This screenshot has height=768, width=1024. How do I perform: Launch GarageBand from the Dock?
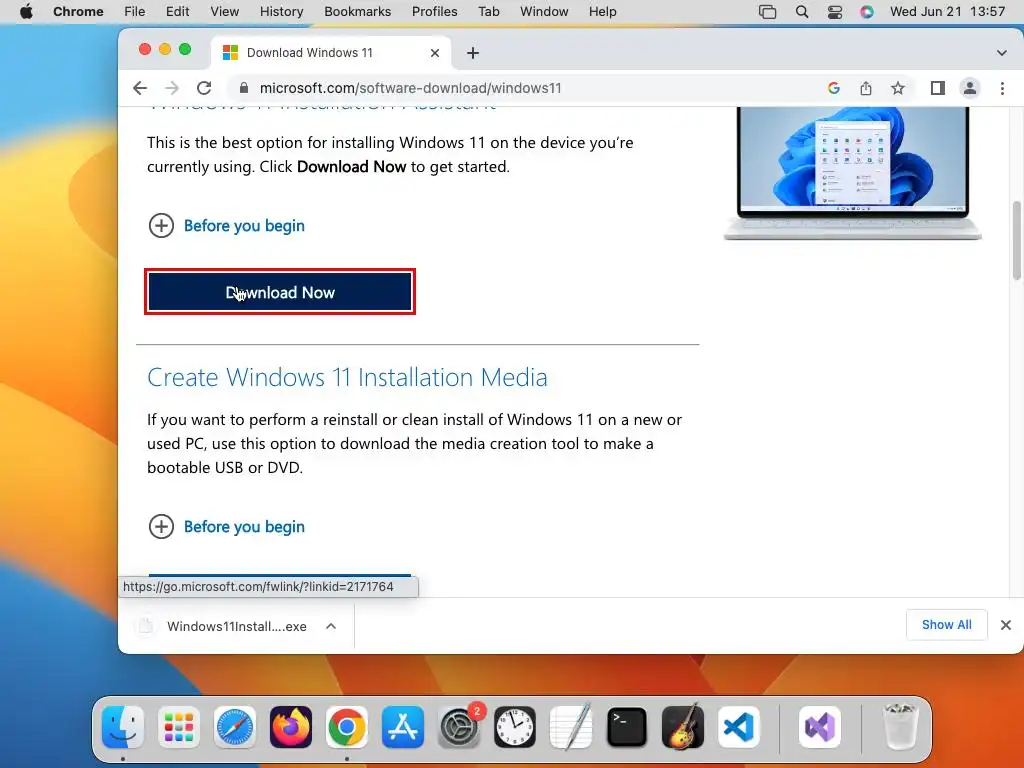coord(683,727)
